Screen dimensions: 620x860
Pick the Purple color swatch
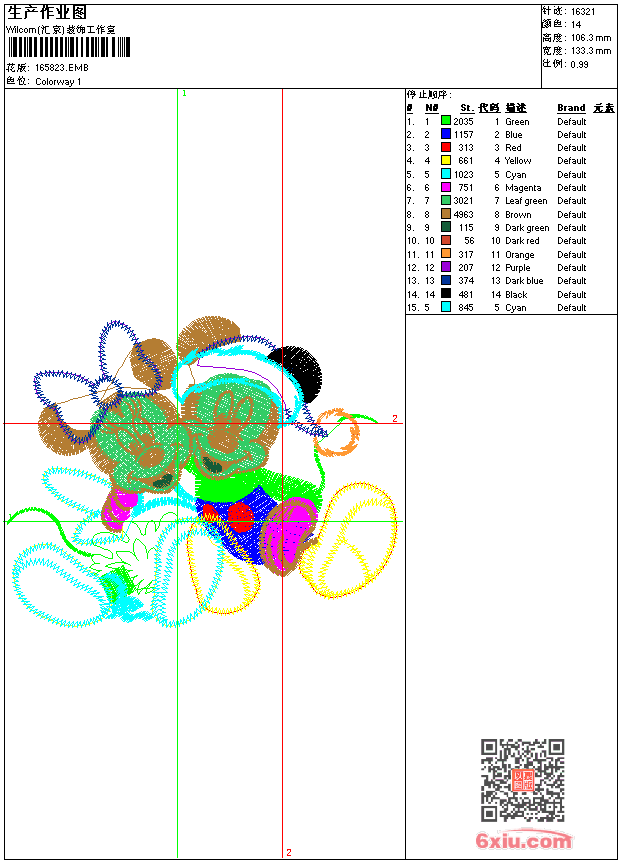[x=446, y=267]
